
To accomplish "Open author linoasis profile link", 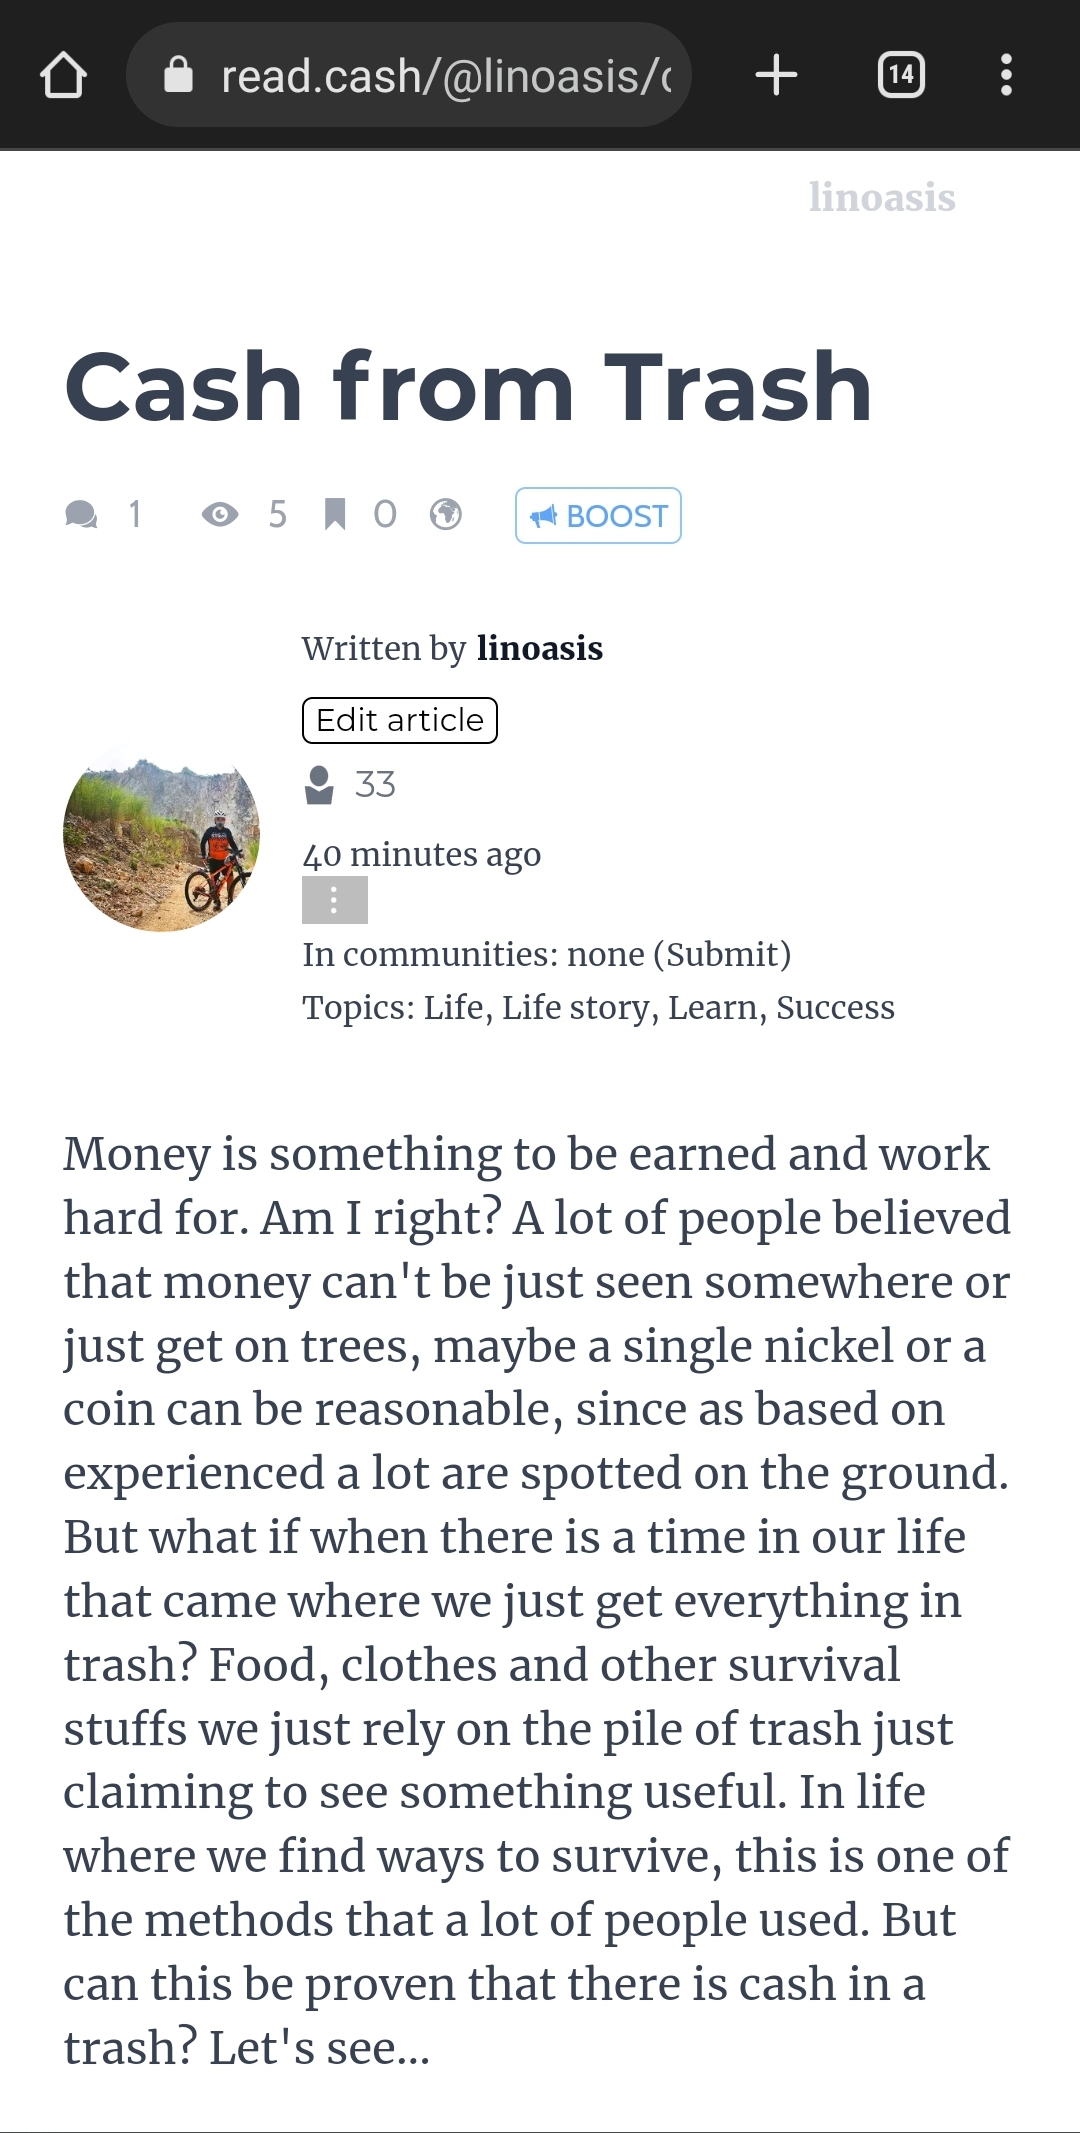I will pyautogui.click(x=540, y=648).
